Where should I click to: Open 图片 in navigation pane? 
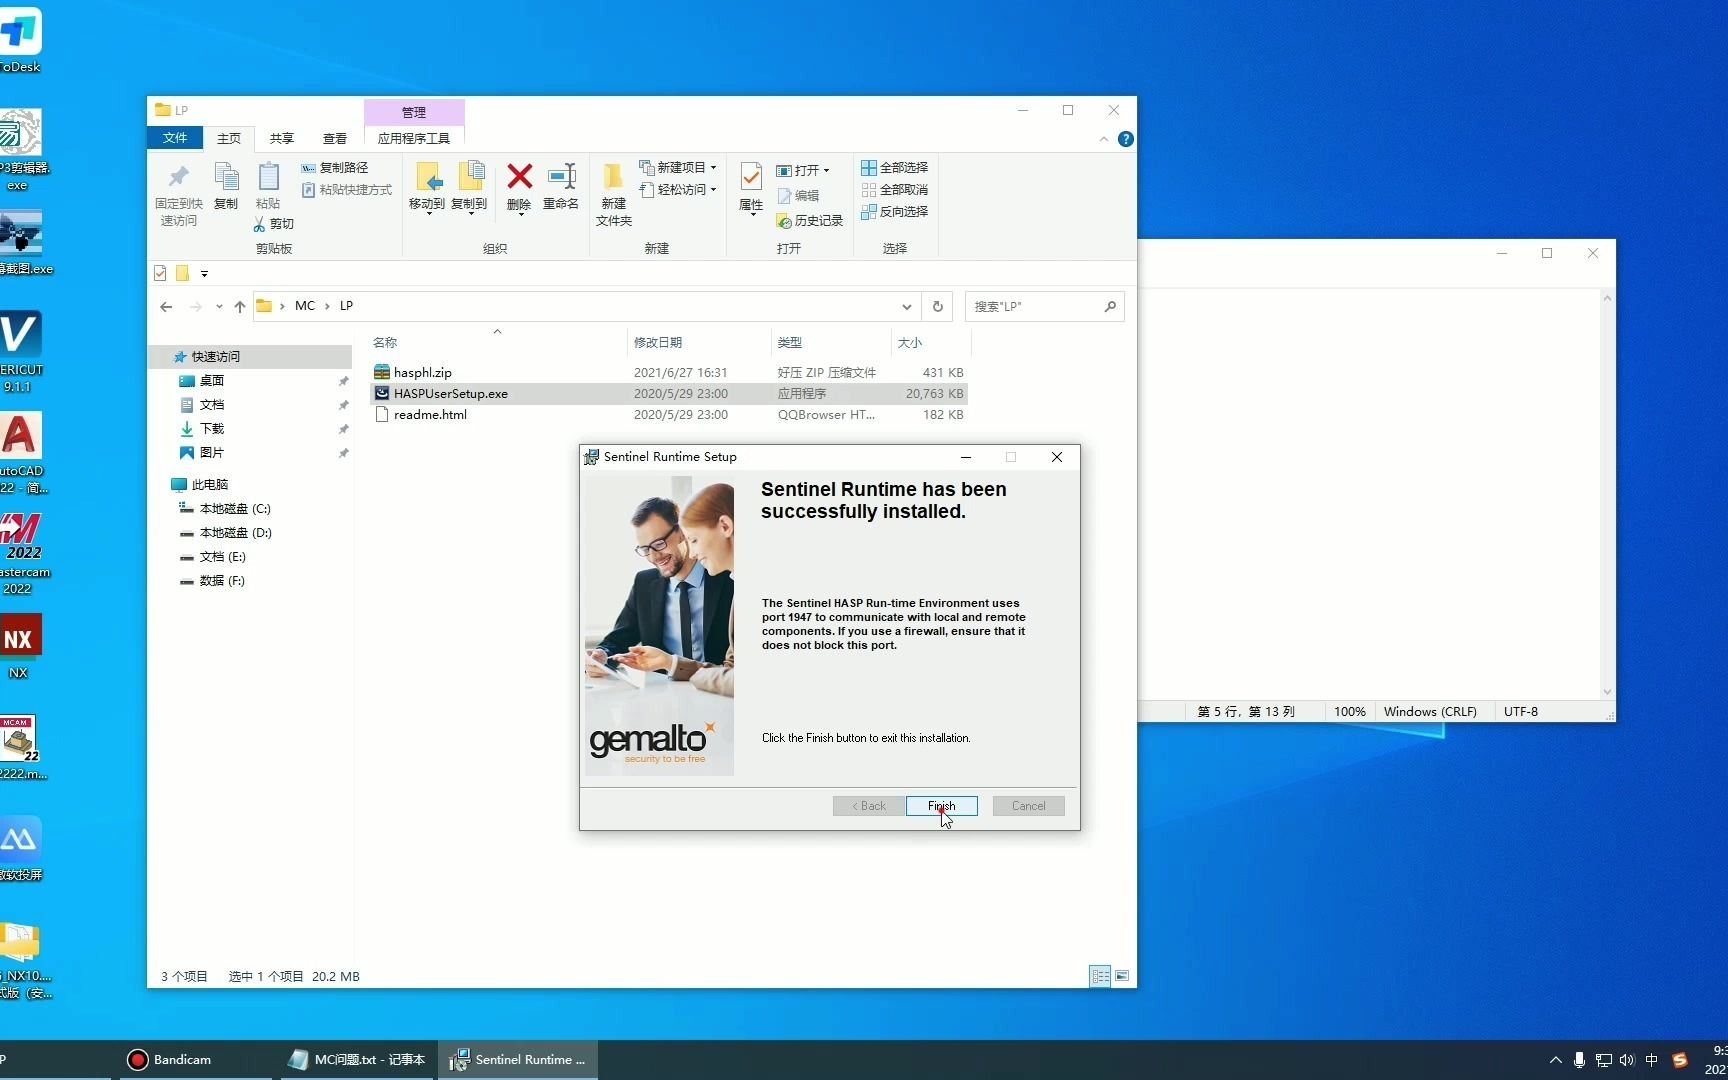[x=211, y=453]
